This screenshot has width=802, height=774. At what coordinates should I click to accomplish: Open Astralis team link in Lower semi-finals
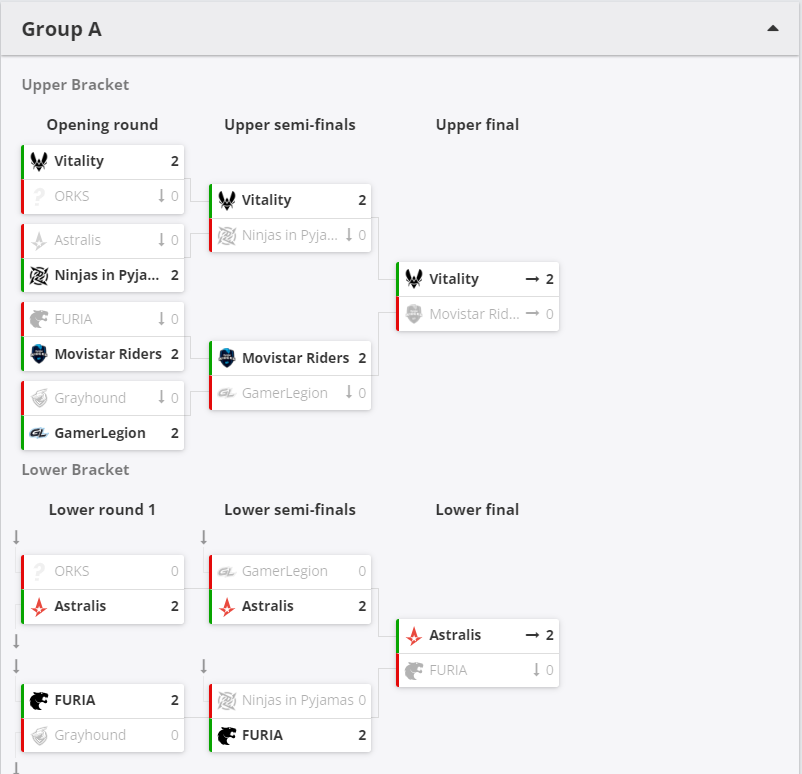click(x=267, y=606)
